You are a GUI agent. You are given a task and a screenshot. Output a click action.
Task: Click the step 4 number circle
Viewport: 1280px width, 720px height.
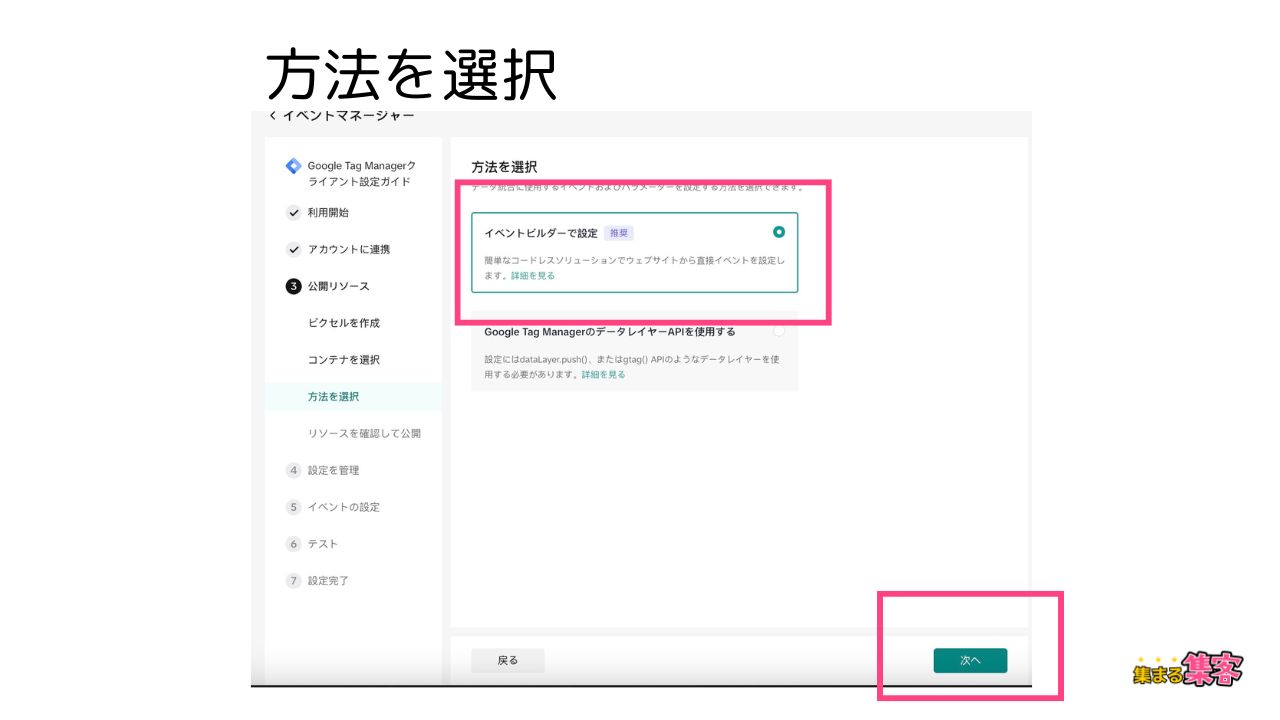coord(293,470)
